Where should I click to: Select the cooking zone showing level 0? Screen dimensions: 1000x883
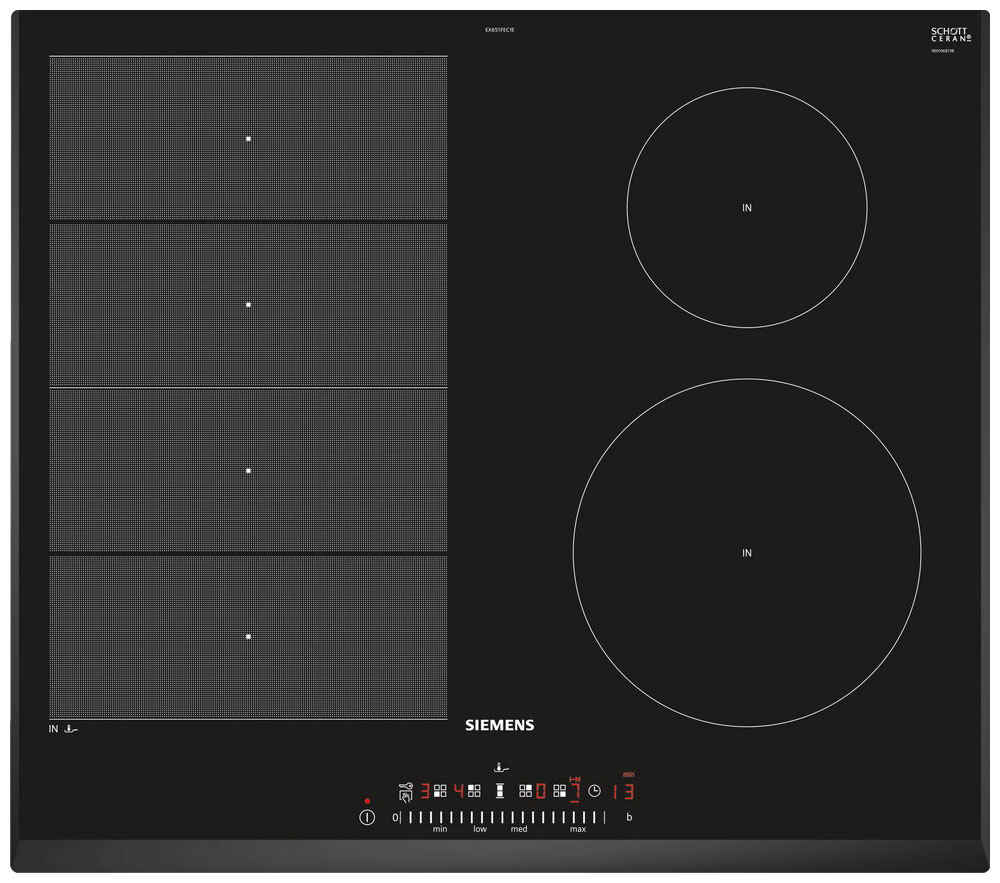[541, 791]
